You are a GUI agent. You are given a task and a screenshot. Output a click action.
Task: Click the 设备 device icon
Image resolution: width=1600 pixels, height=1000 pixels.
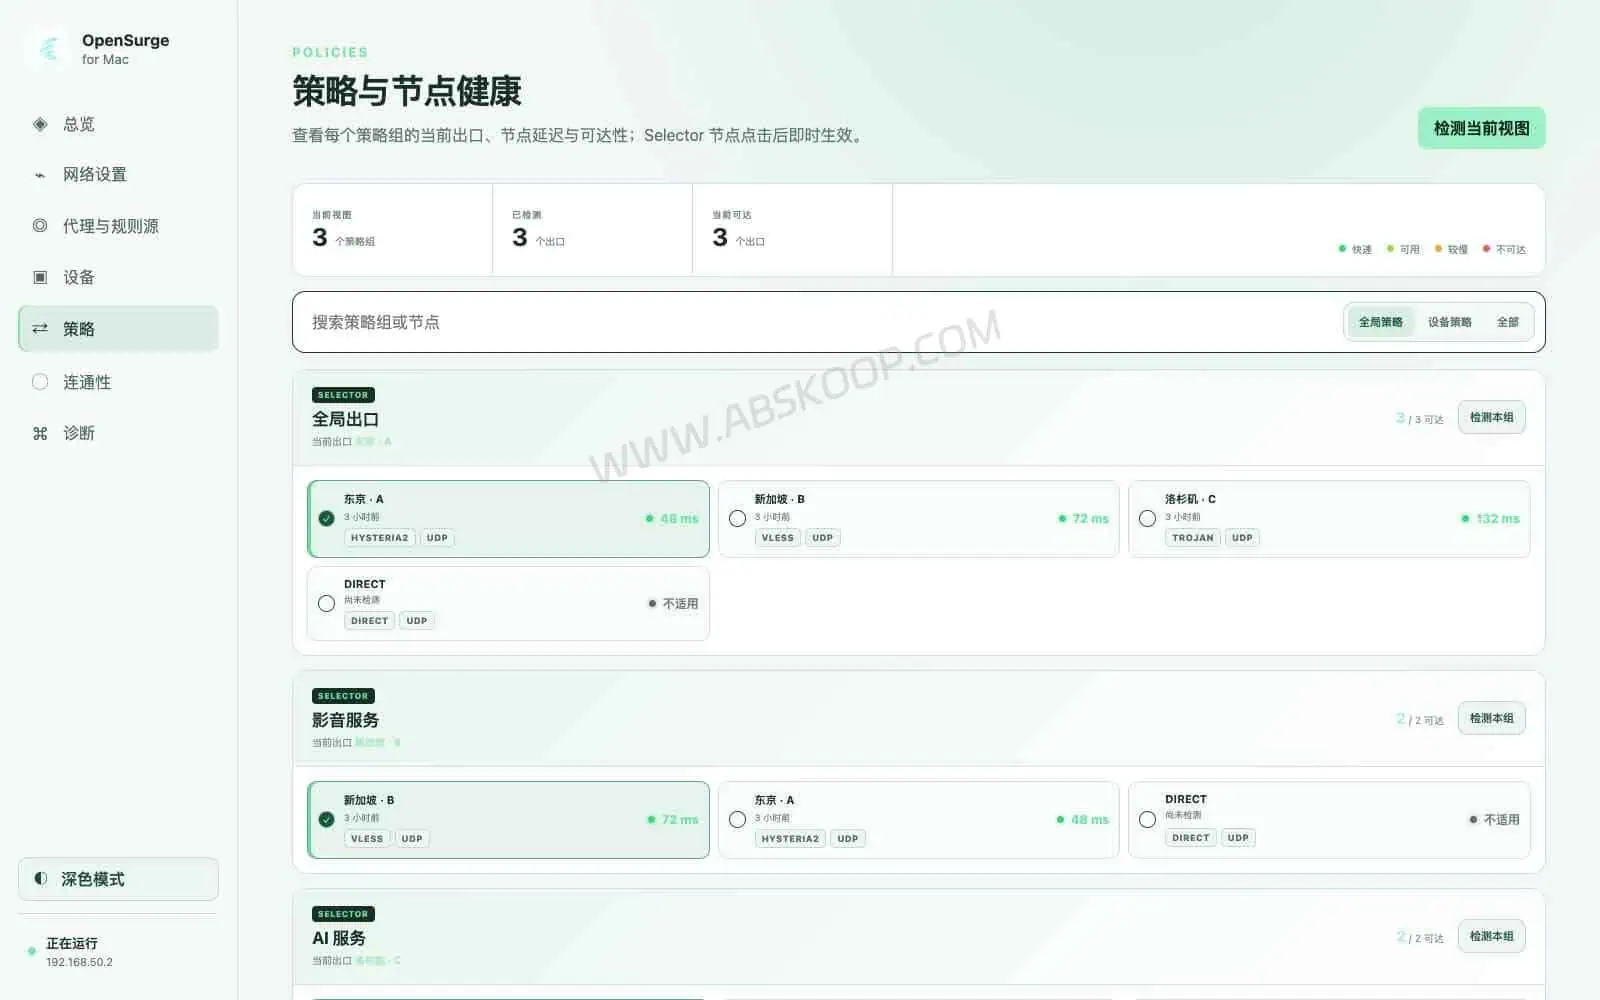[40, 277]
